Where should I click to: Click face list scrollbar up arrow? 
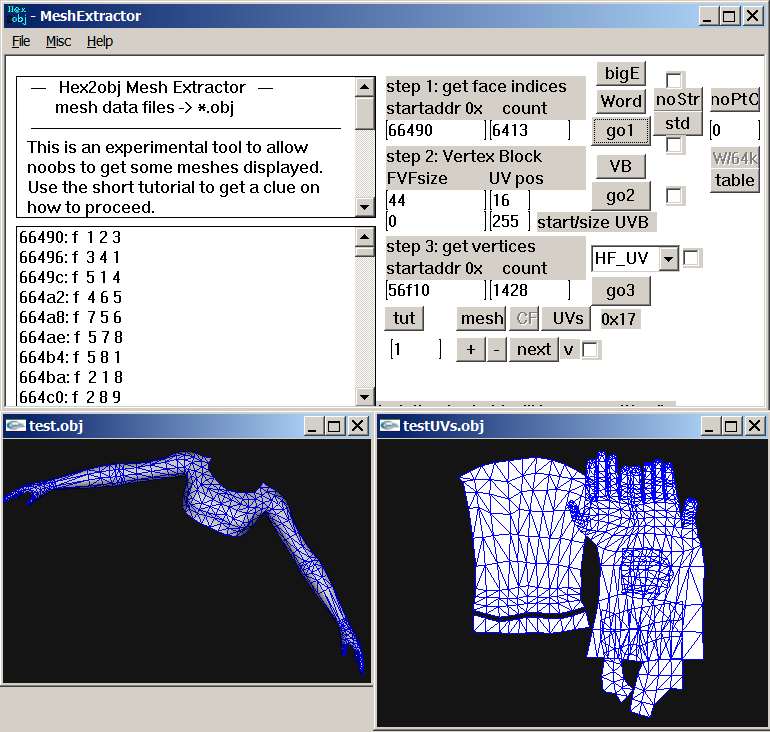(364, 237)
